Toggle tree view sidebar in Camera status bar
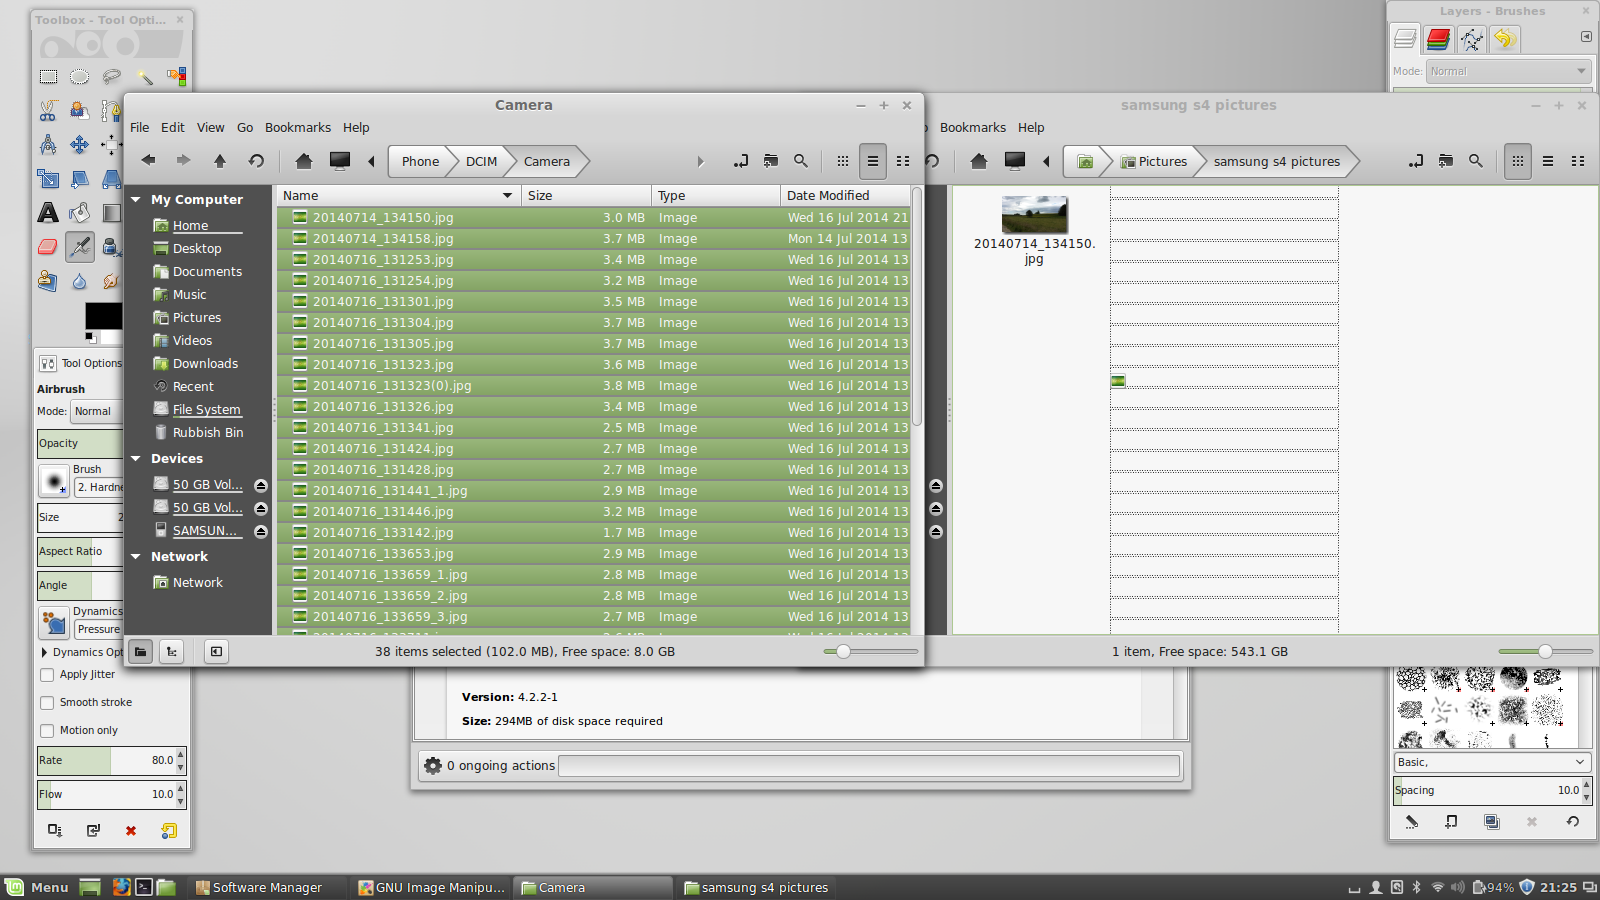Viewport: 1600px width, 900px height. point(172,652)
